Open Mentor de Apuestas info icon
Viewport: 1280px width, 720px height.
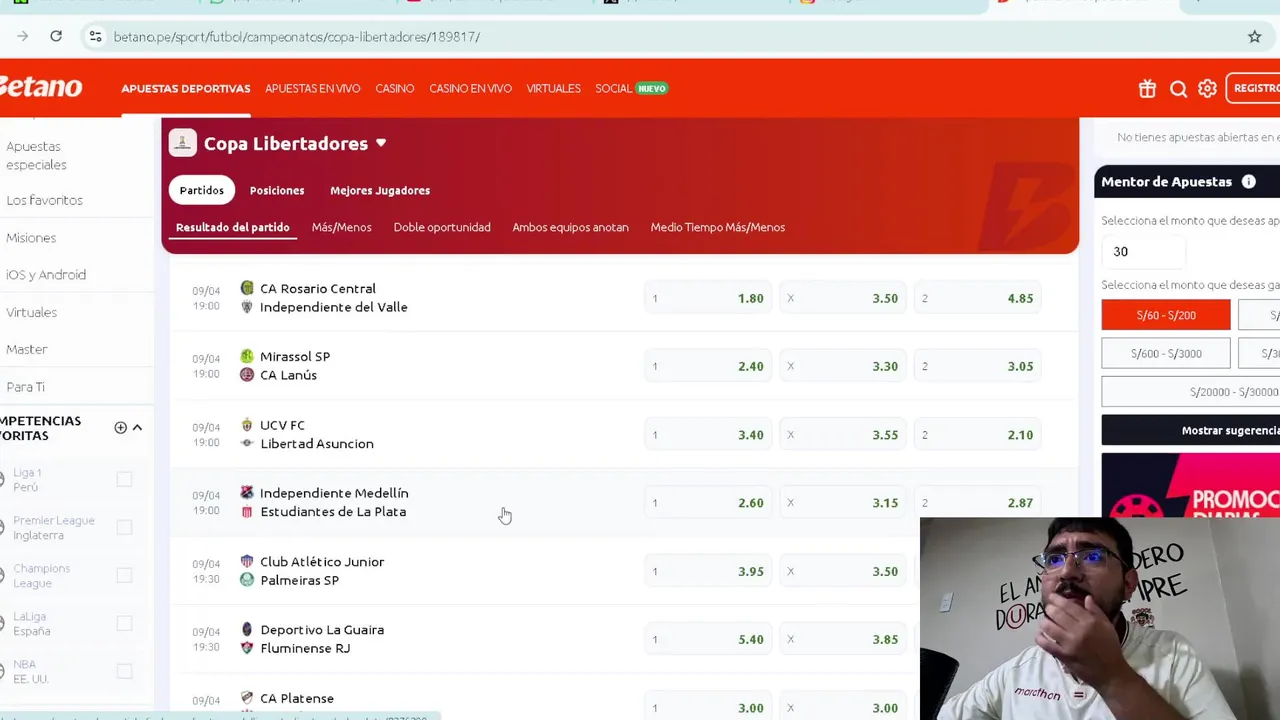point(1248,182)
